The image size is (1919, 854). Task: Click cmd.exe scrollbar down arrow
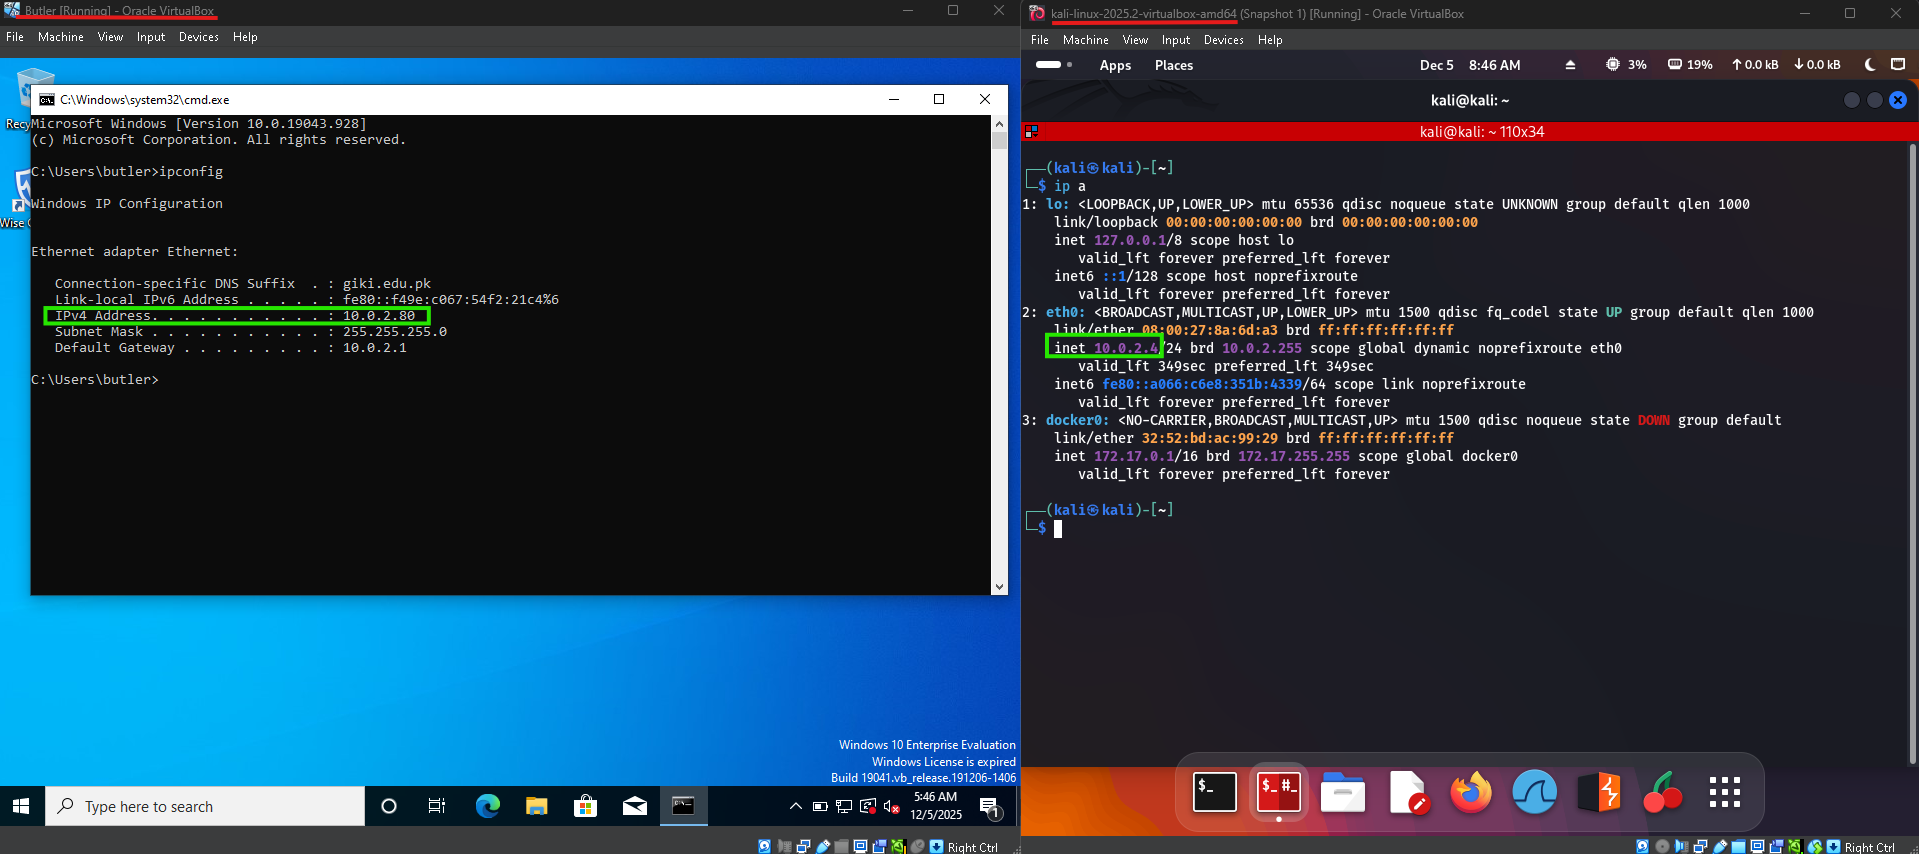coord(999,587)
